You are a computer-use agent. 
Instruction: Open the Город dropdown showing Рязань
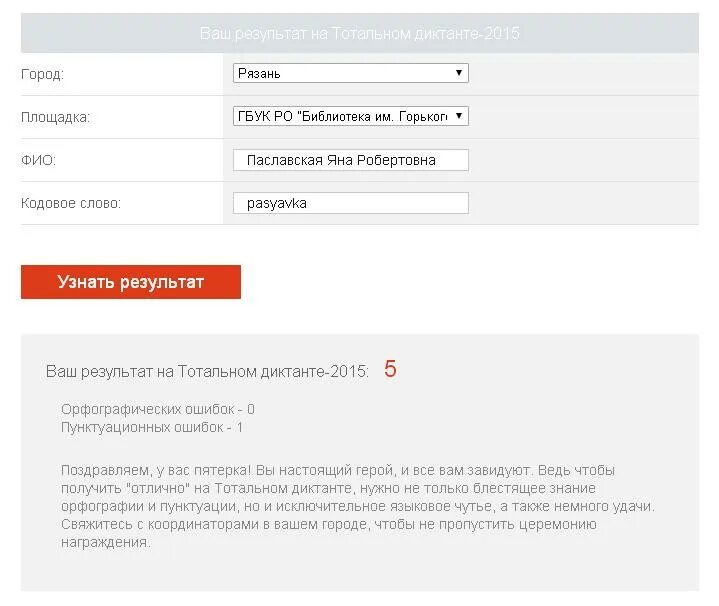pyautogui.click(x=350, y=73)
